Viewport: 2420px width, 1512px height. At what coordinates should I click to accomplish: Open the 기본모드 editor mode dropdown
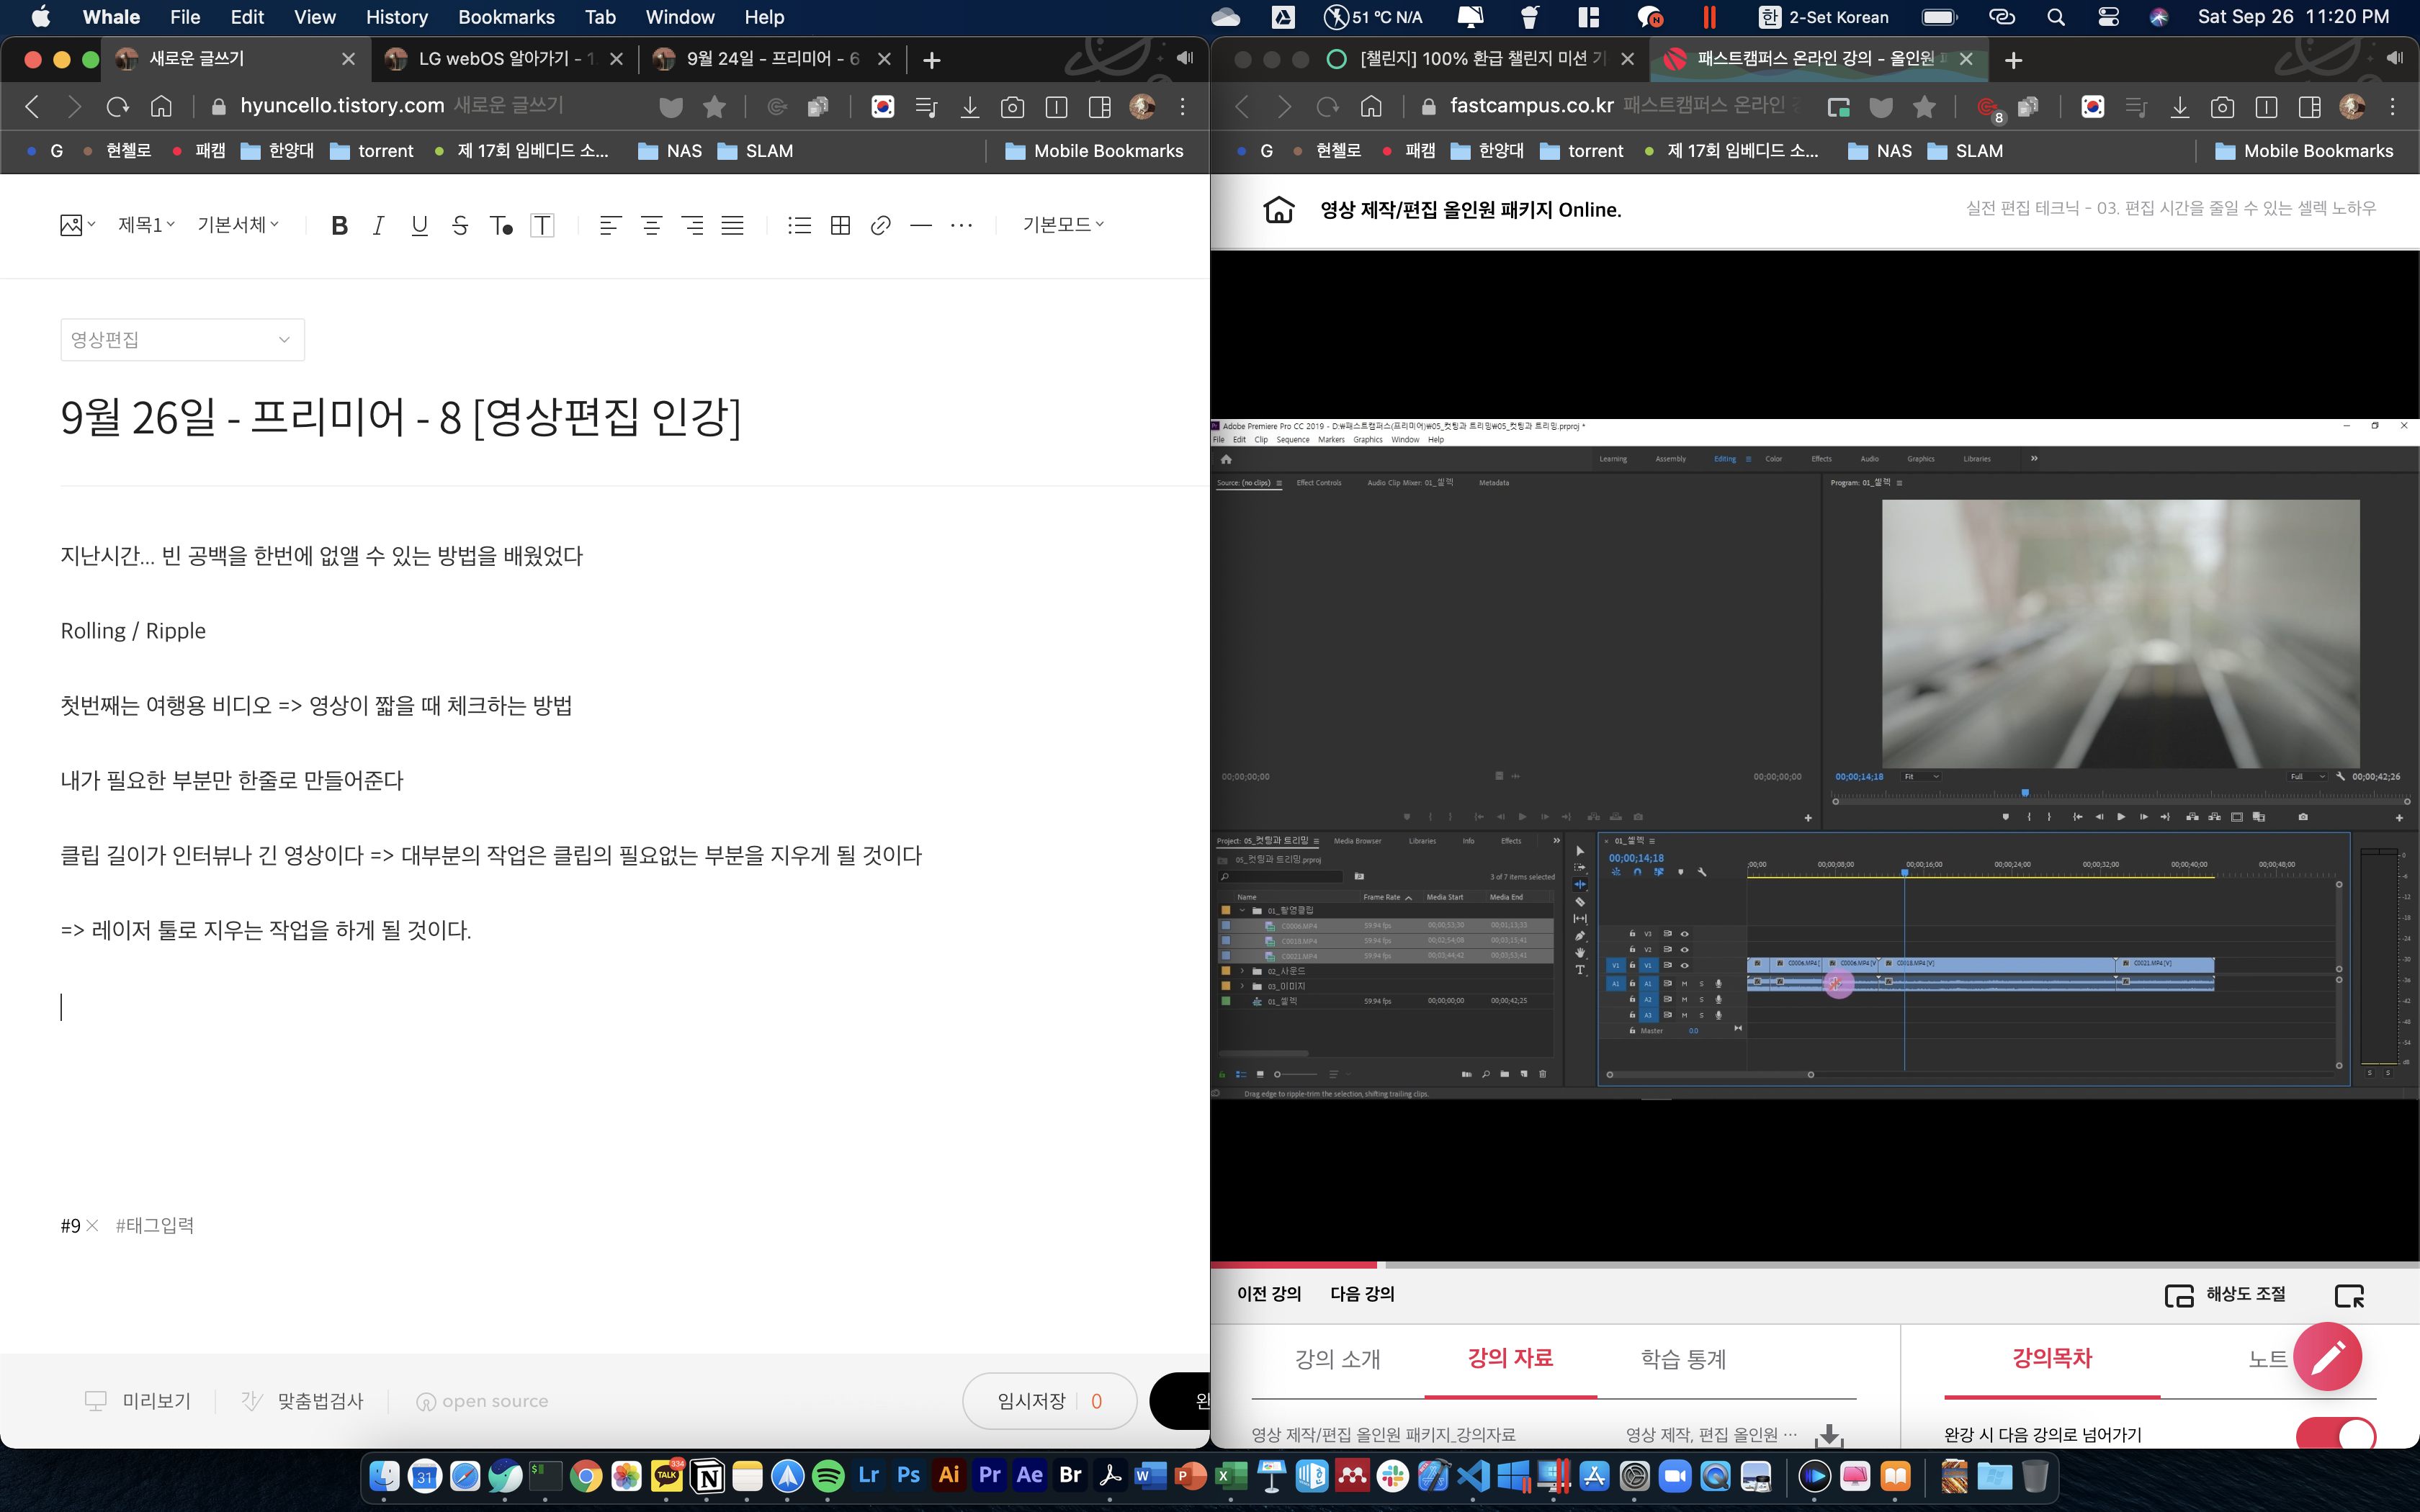pyautogui.click(x=1062, y=225)
